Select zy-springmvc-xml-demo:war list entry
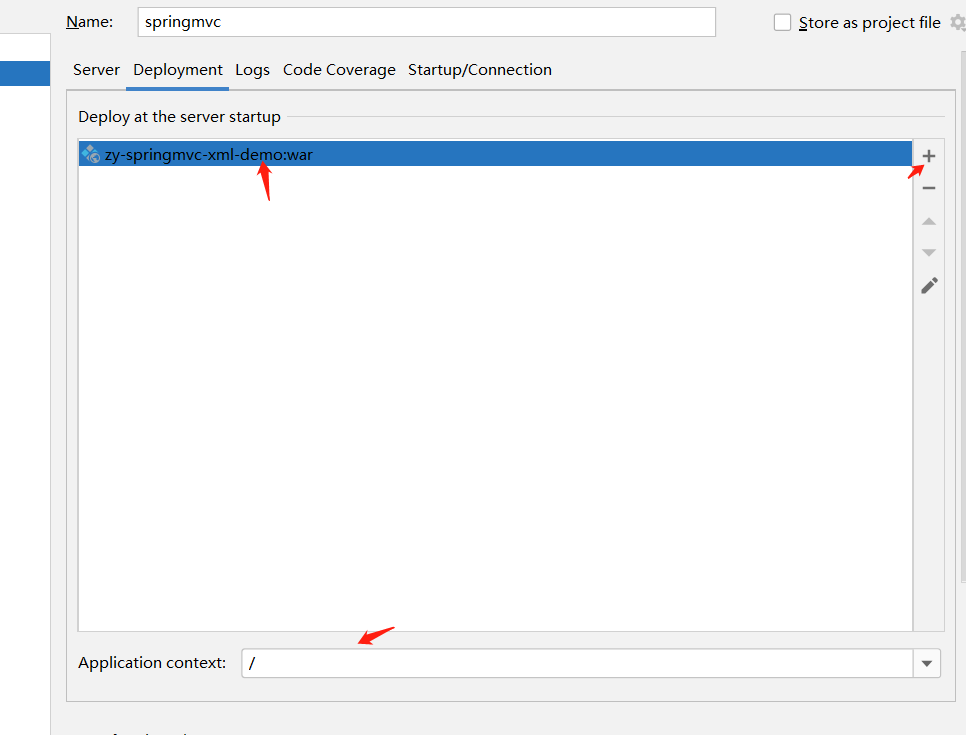This screenshot has width=966, height=735. tap(495, 154)
